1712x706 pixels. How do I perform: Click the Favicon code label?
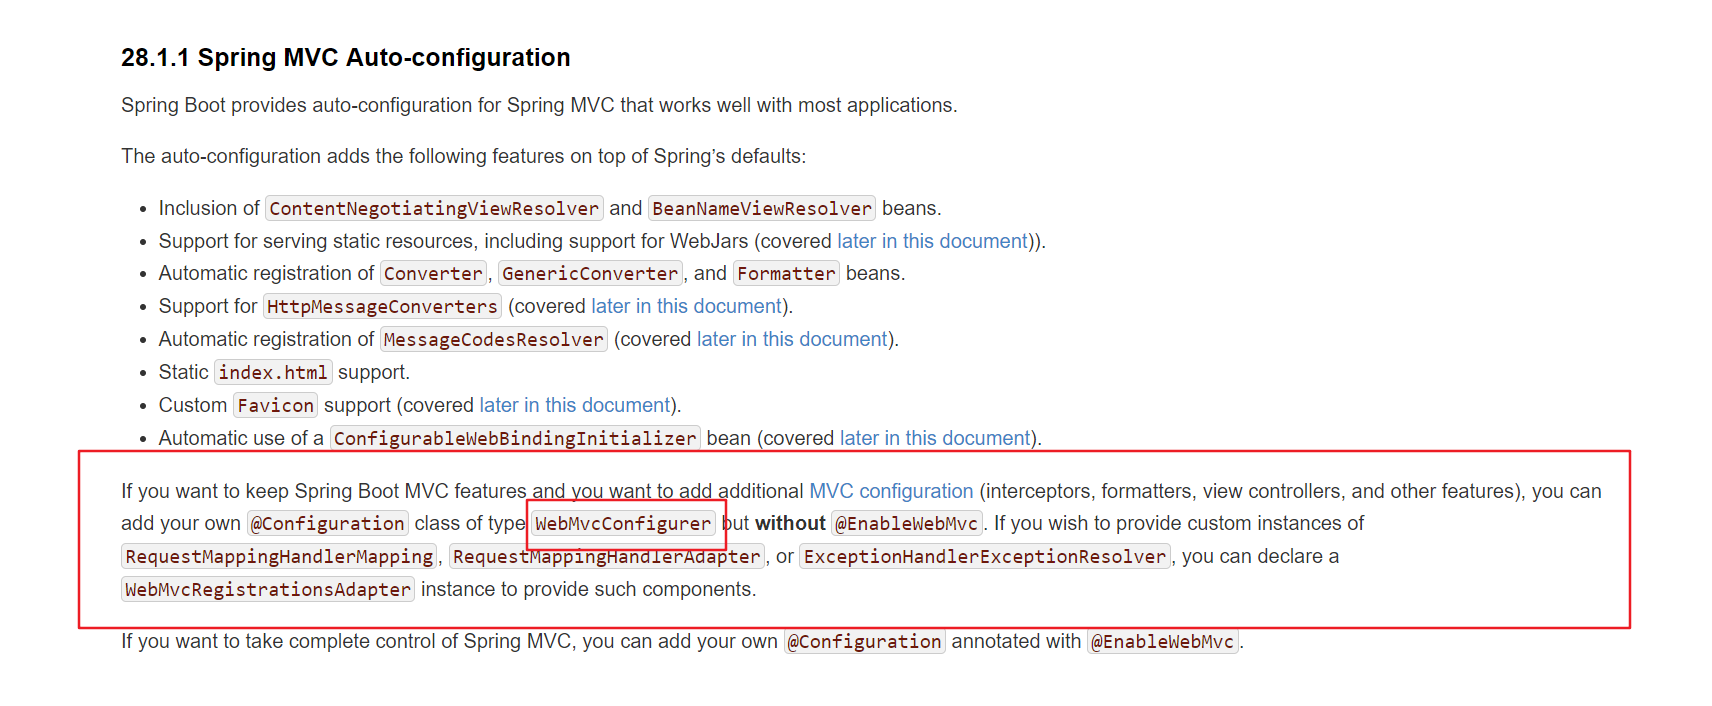click(x=275, y=405)
